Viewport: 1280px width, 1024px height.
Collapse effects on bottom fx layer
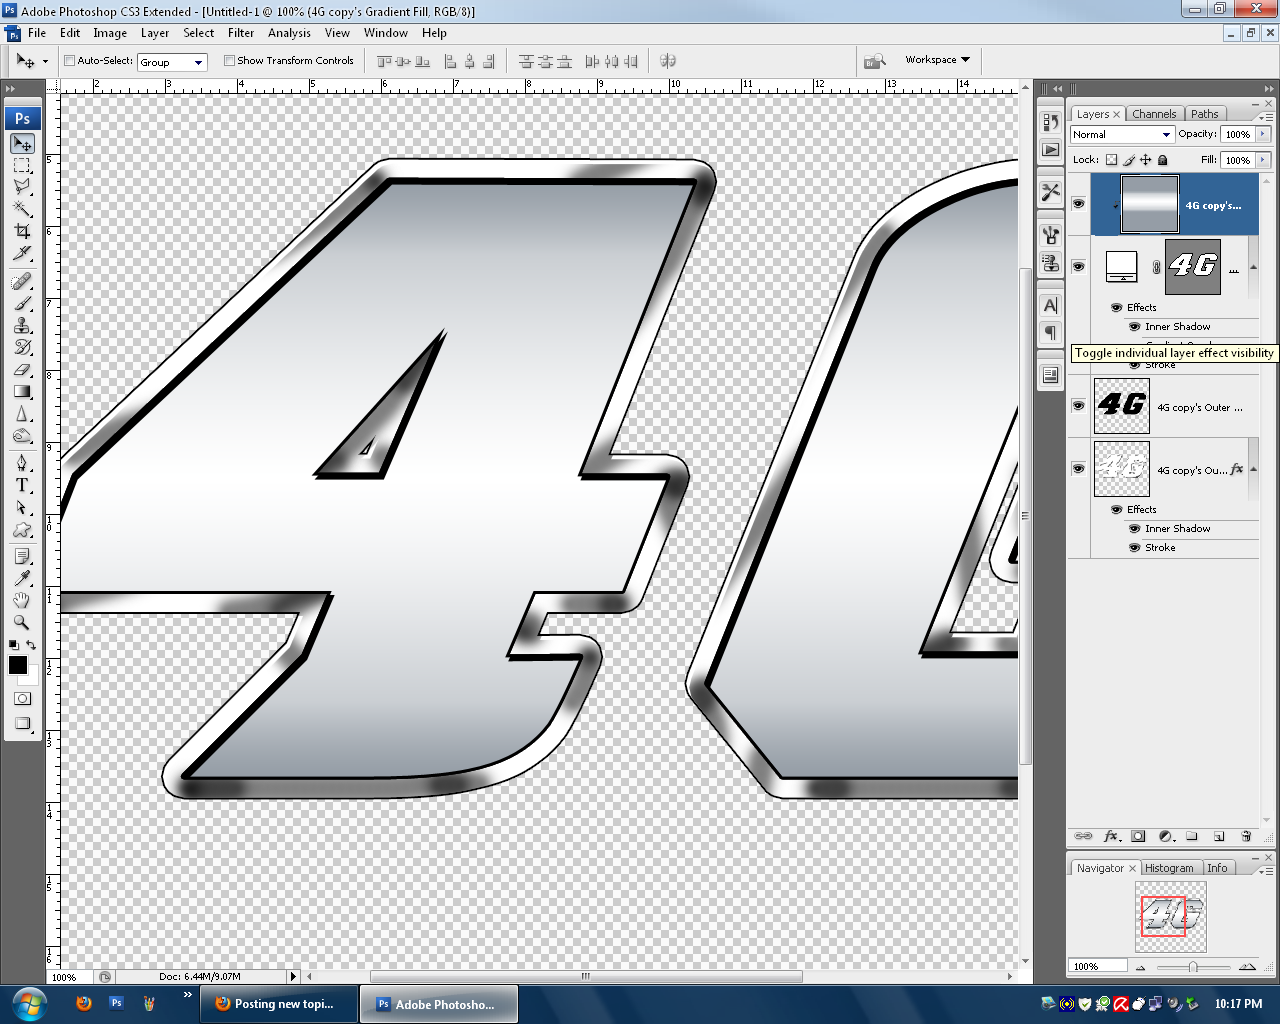pos(1253,469)
